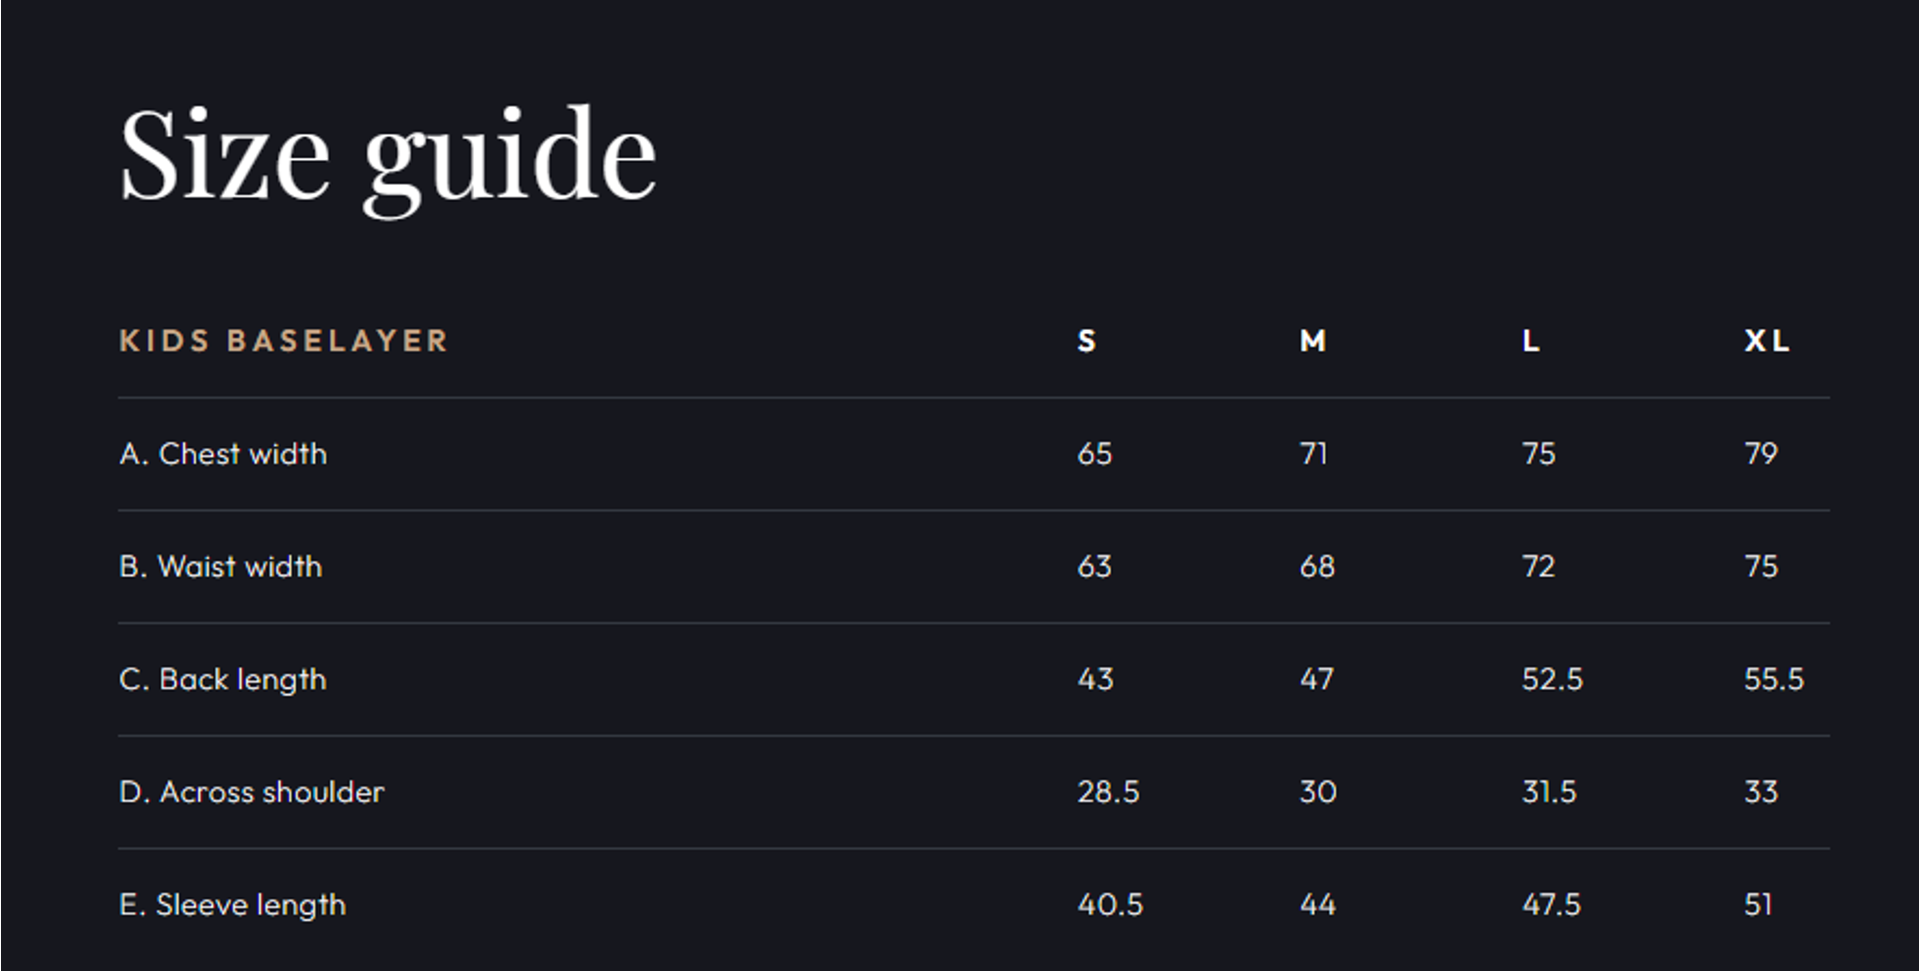Screen dimensions: 1920x971
Task: Click the M size column header
Action: pos(1313,341)
